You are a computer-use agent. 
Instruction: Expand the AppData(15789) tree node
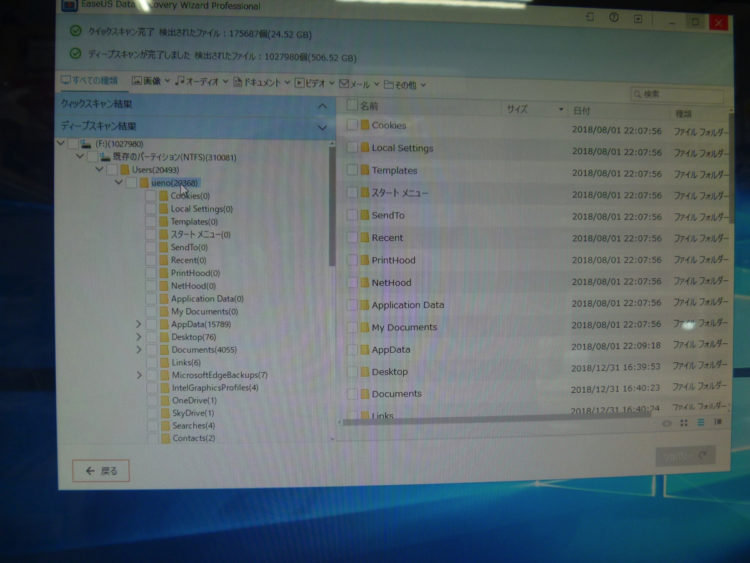click(138, 324)
